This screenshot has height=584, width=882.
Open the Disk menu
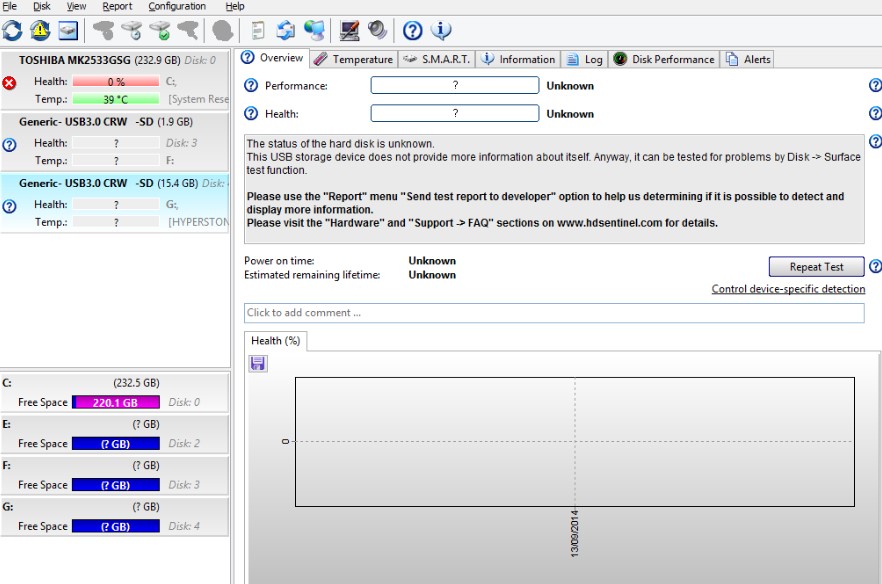pos(41,7)
